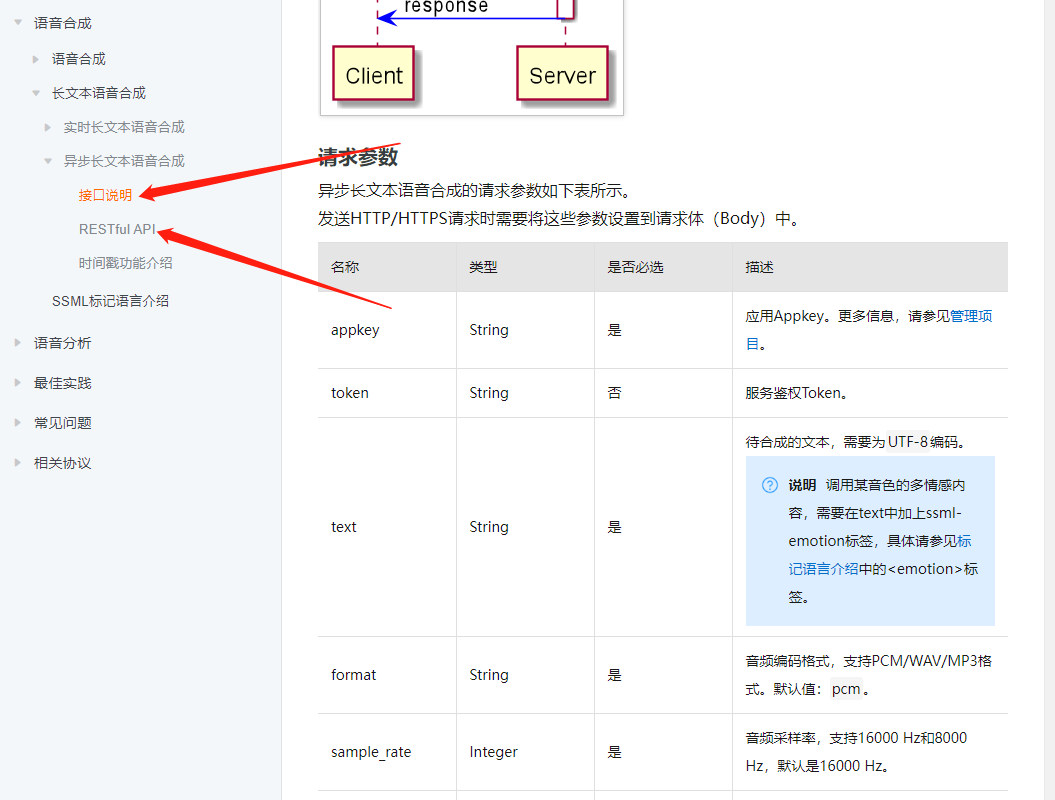Viewport: 1055px width, 800px height.
Task: Open 时间戳功能介绍 in the sidebar
Action: (125, 263)
